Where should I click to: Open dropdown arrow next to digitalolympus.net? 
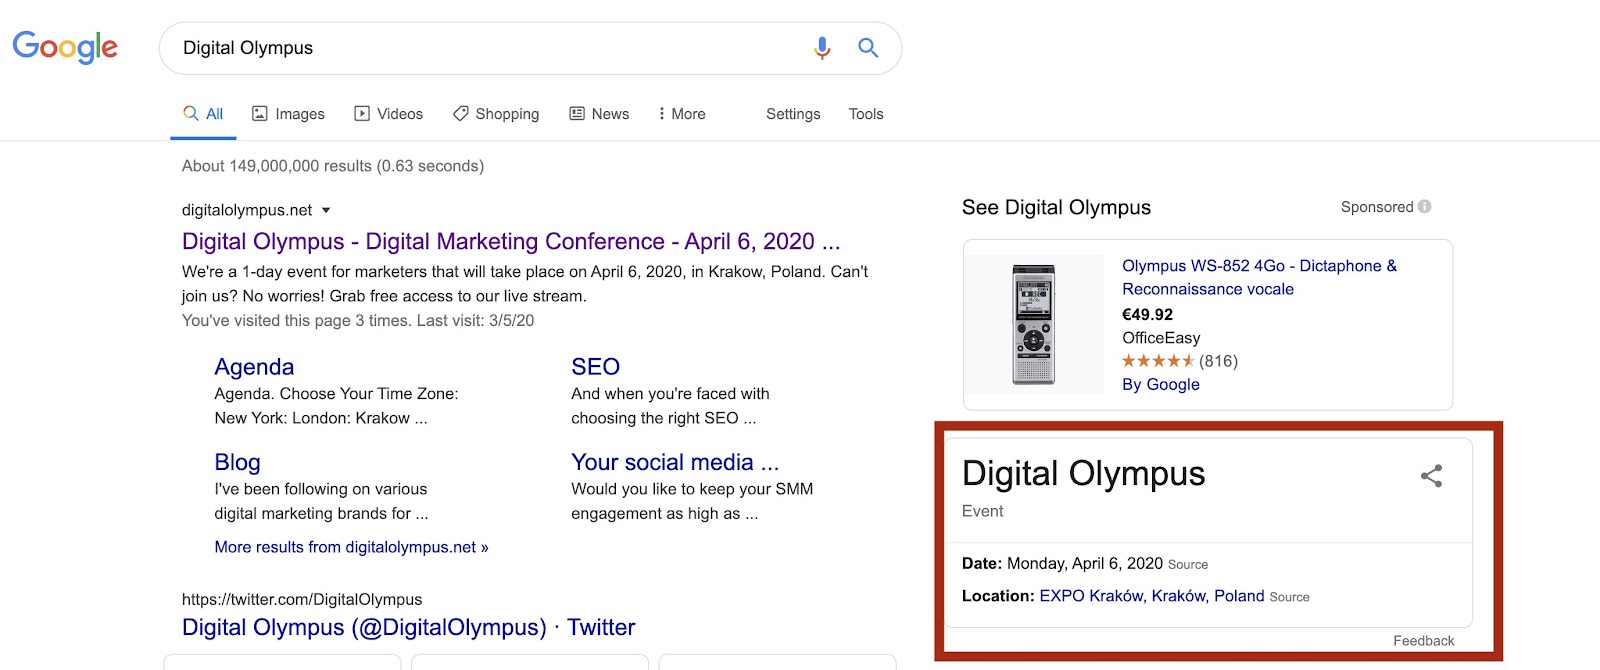[326, 210]
